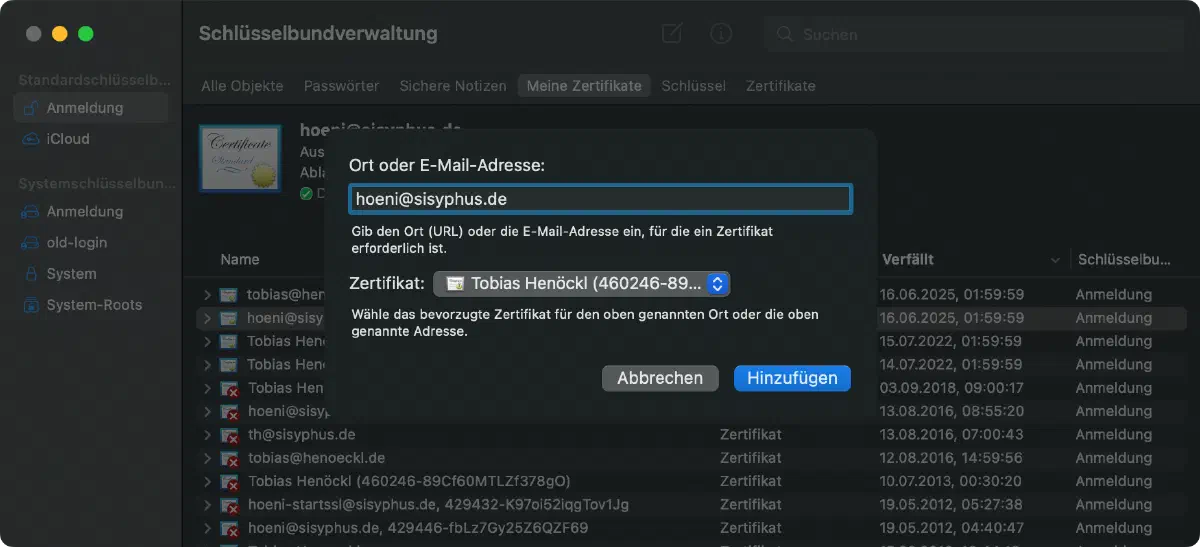The width and height of the screenshot is (1200, 547).
Task: Select tobias@henoeckl.de in the list
Action: (316, 458)
